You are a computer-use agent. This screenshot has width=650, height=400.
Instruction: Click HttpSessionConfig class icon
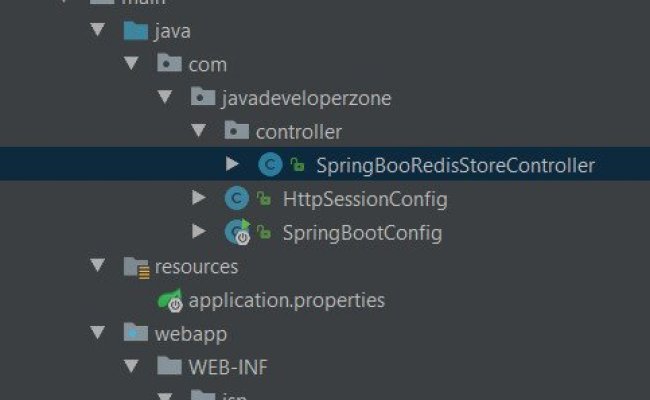[x=237, y=198]
